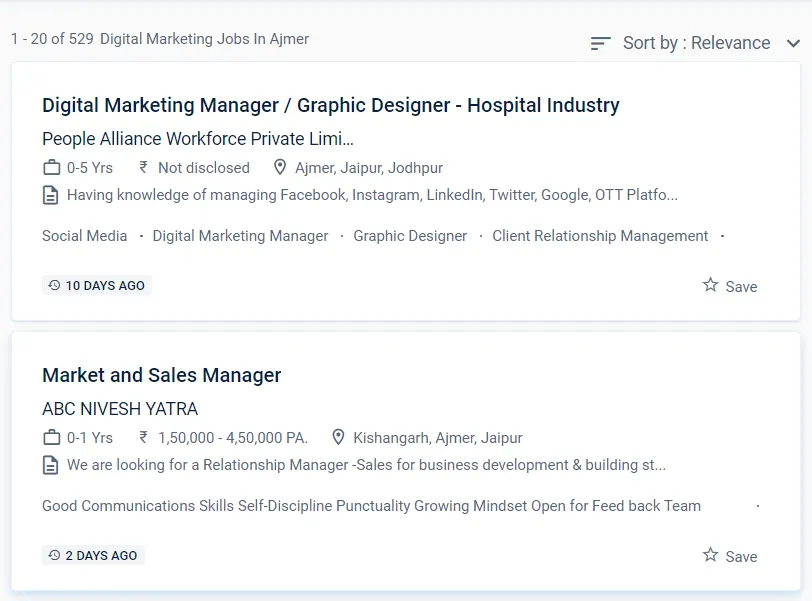This screenshot has width=812, height=601.
Task: Open ABC NIVESH YATRA company link
Action: tap(120, 408)
